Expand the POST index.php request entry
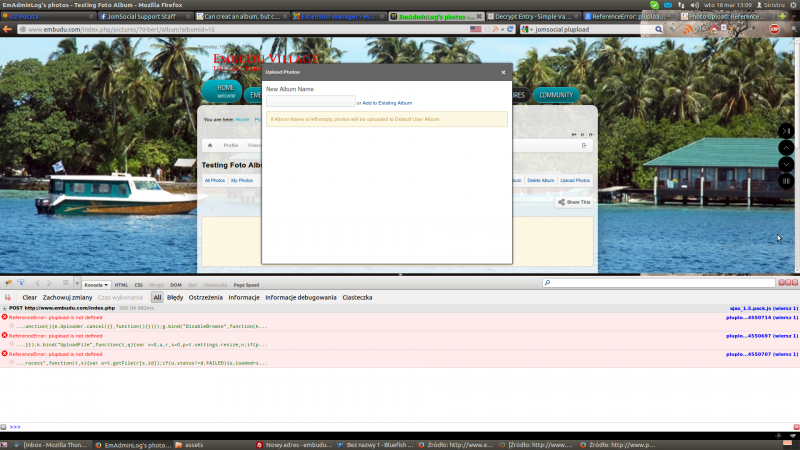 pyautogui.click(x=5, y=308)
